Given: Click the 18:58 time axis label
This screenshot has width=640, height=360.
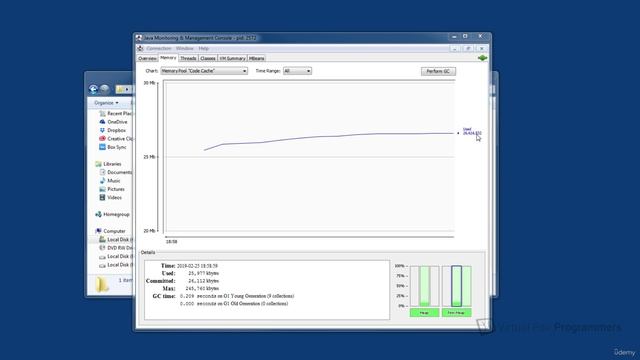Looking at the screenshot, I should point(171,242).
